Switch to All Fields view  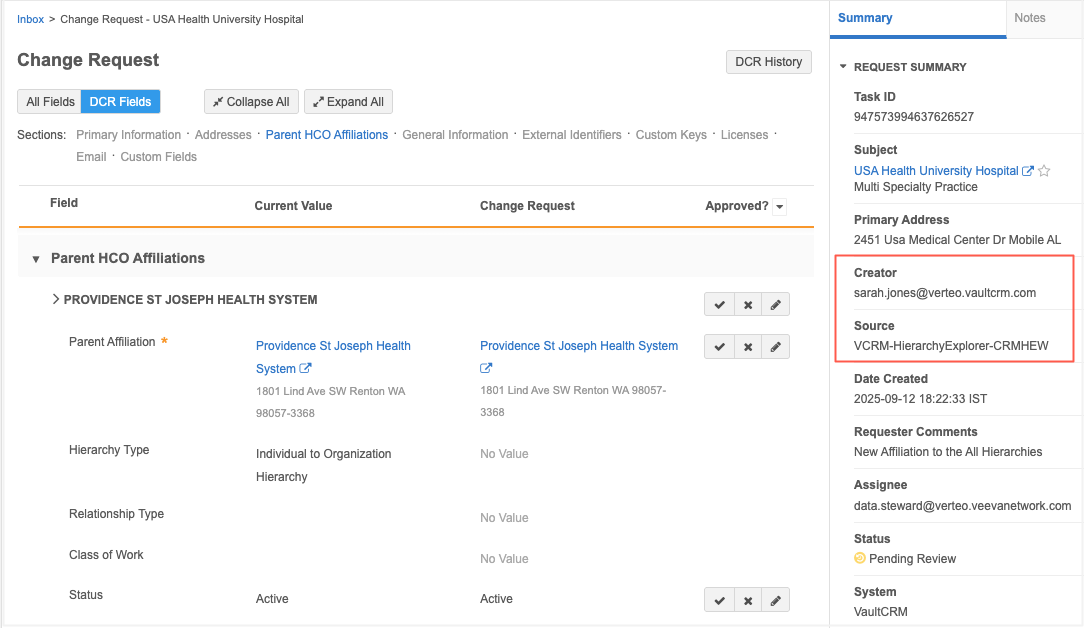tap(50, 102)
